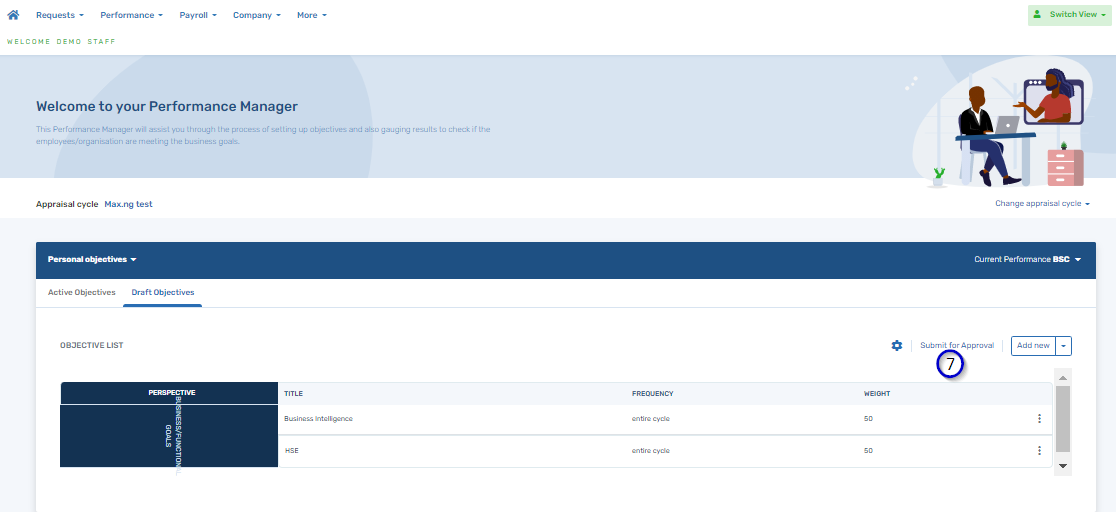Click the step 7 circle marker
This screenshot has height=512, width=1116.
tap(950, 366)
